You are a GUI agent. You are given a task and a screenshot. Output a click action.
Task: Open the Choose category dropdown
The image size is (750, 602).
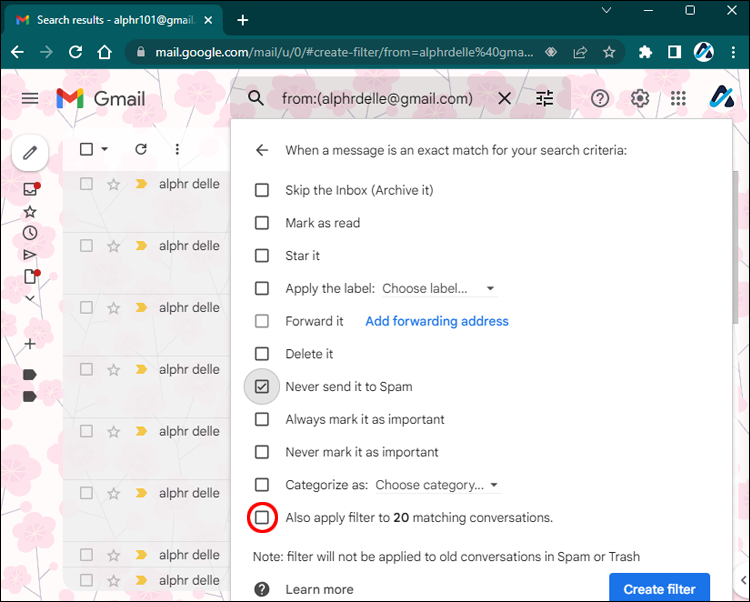[x=437, y=485]
